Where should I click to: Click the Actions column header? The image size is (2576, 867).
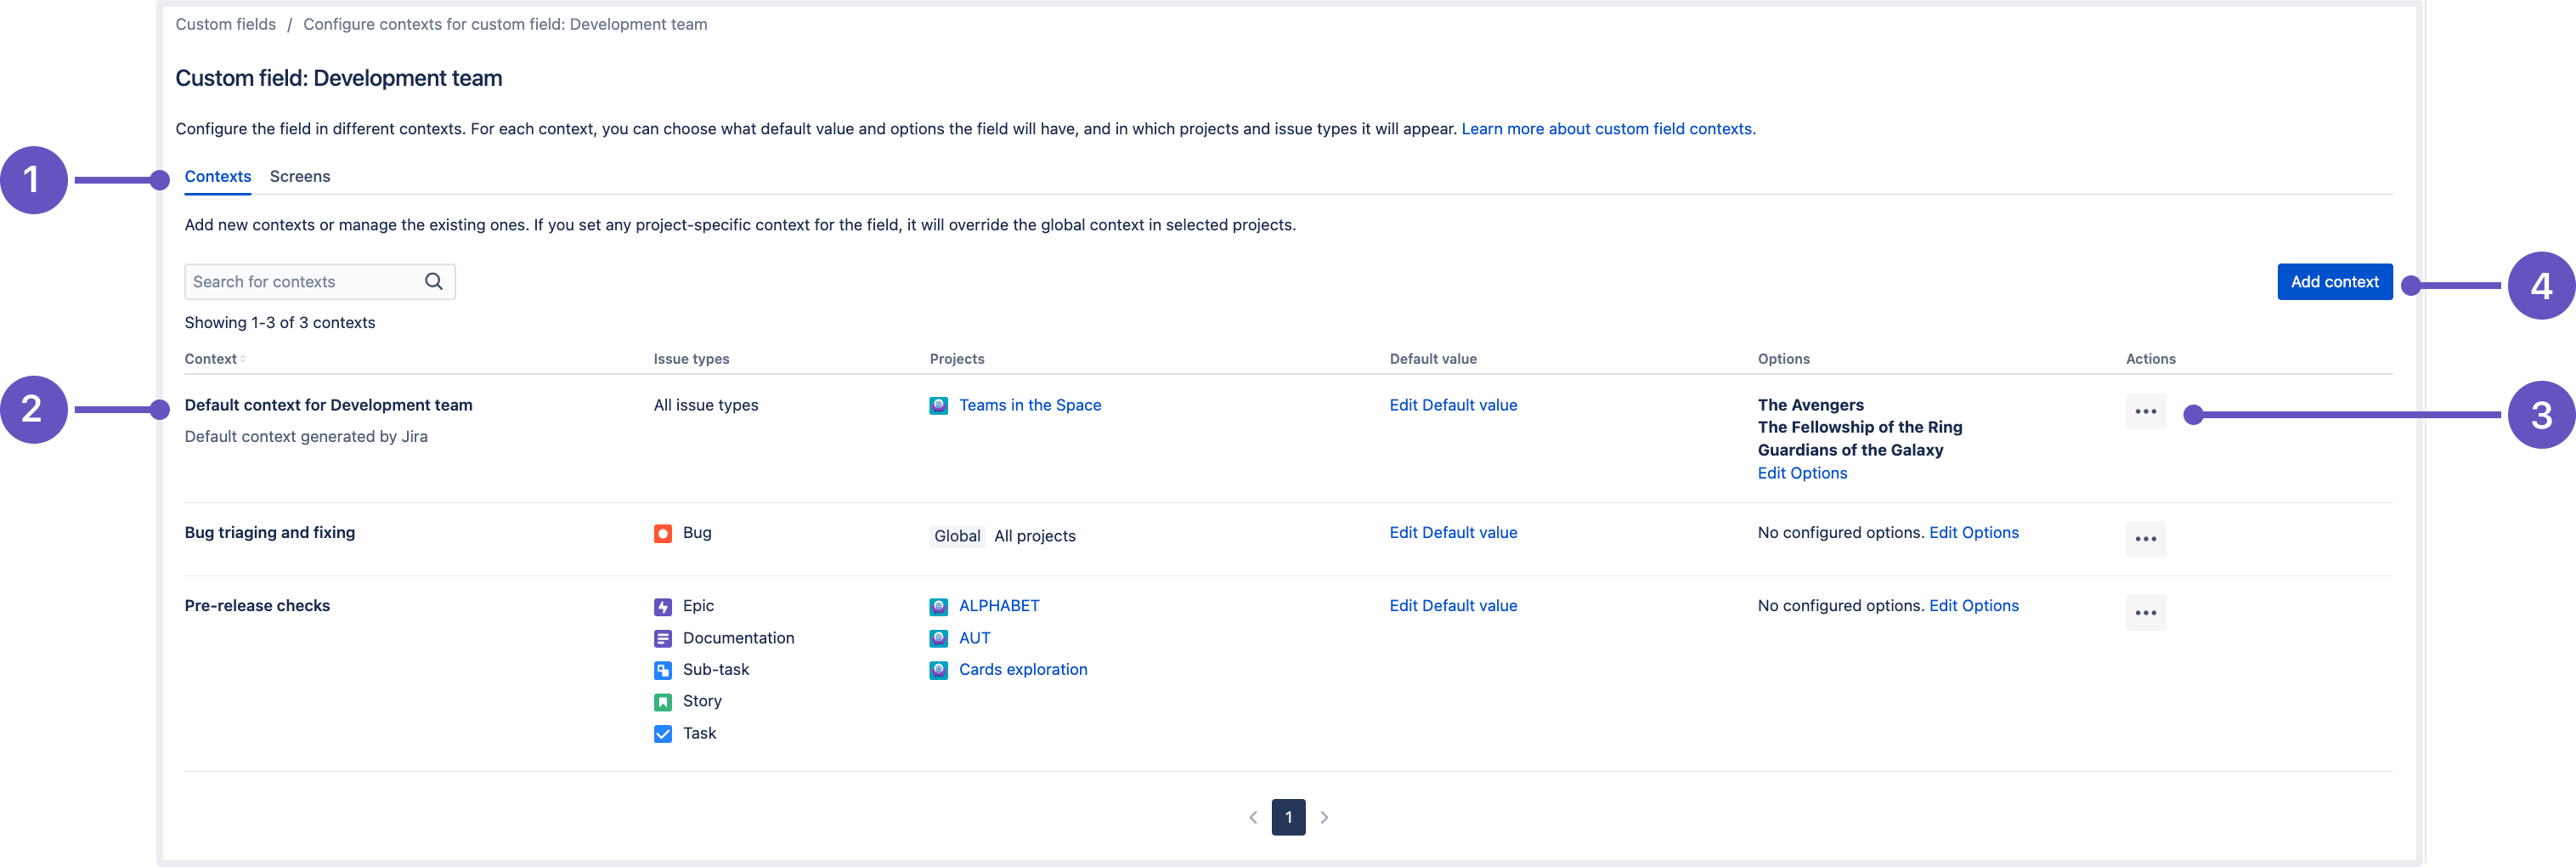click(2150, 359)
